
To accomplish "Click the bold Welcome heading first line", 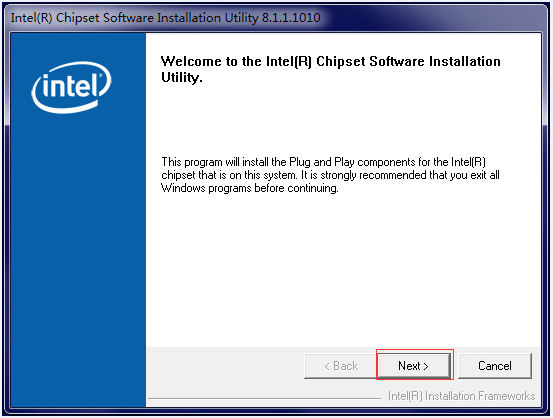I will 330,61.
